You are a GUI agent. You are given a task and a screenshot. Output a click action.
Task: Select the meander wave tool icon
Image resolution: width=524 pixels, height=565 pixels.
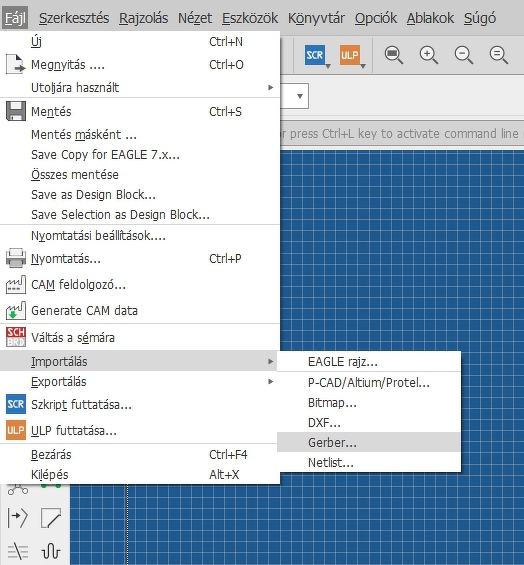click(51, 551)
